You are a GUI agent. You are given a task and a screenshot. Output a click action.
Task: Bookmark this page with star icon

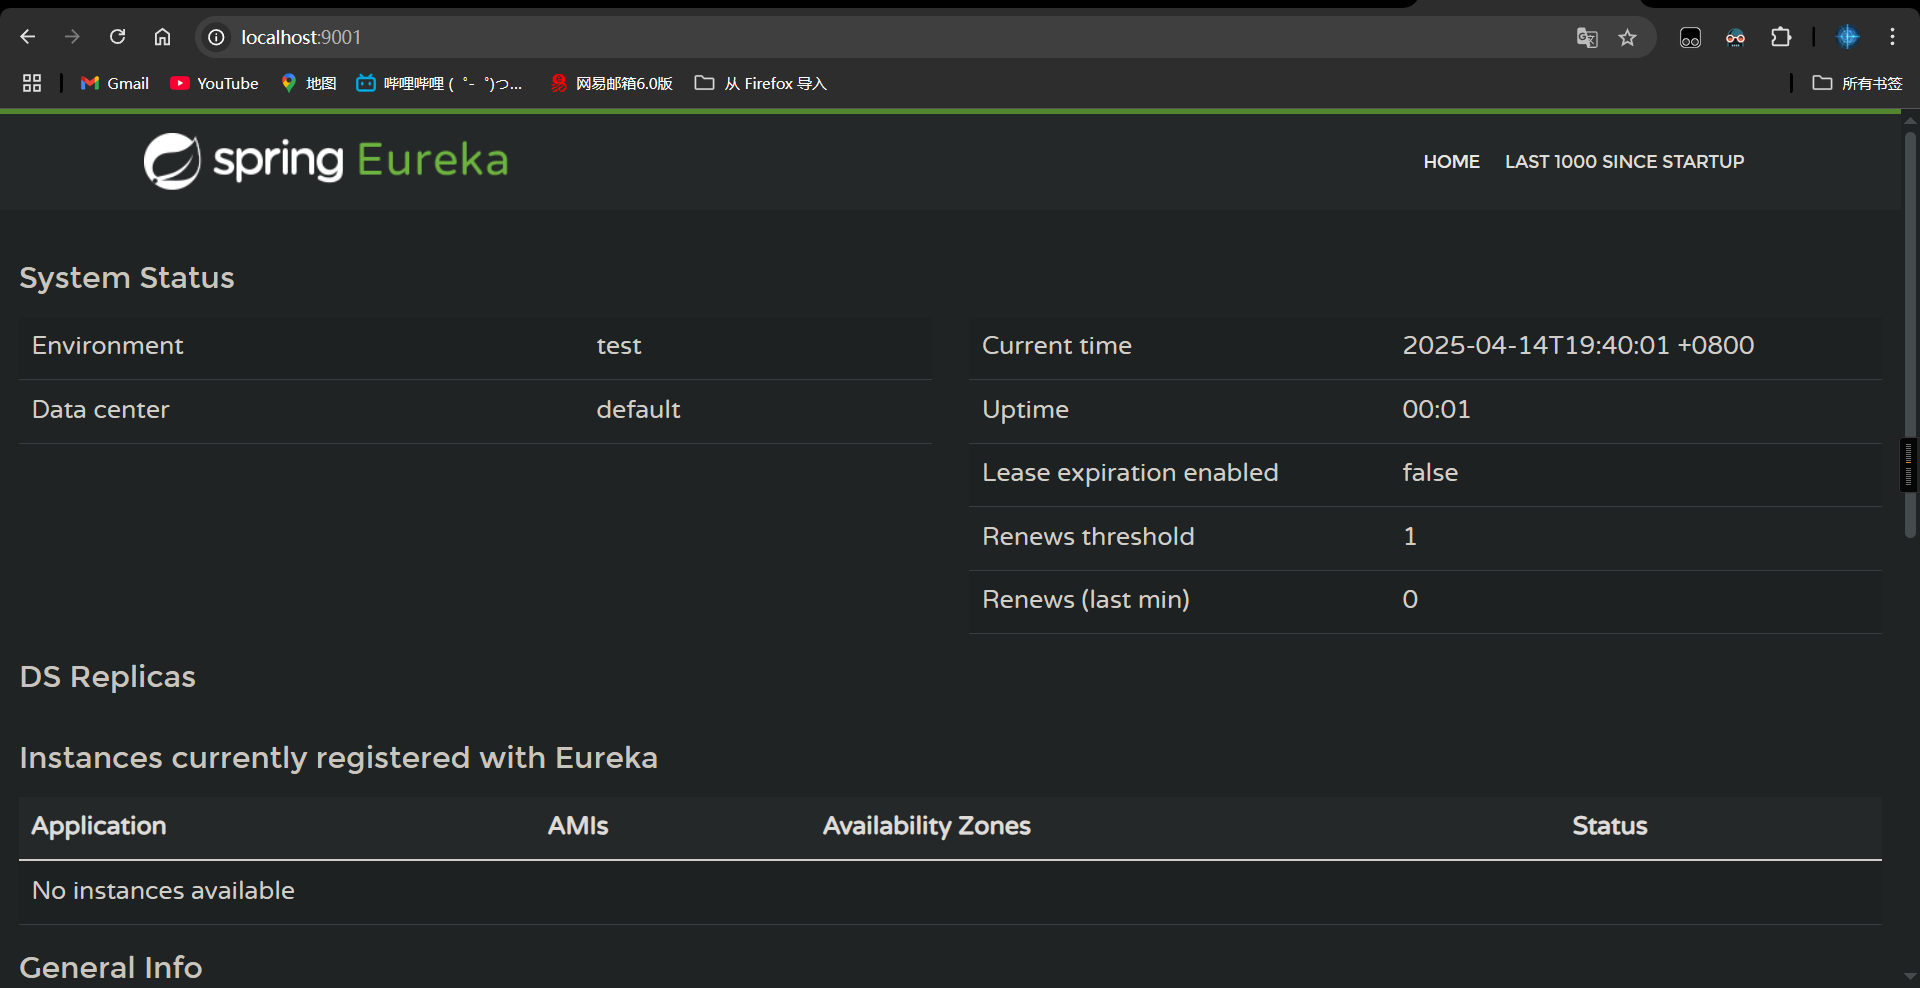tap(1628, 38)
